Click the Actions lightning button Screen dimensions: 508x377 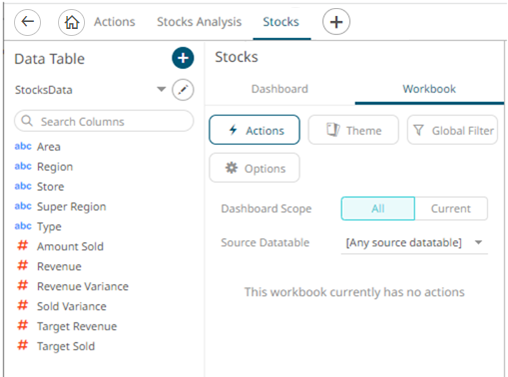pyautogui.click(x=255, y=130)
